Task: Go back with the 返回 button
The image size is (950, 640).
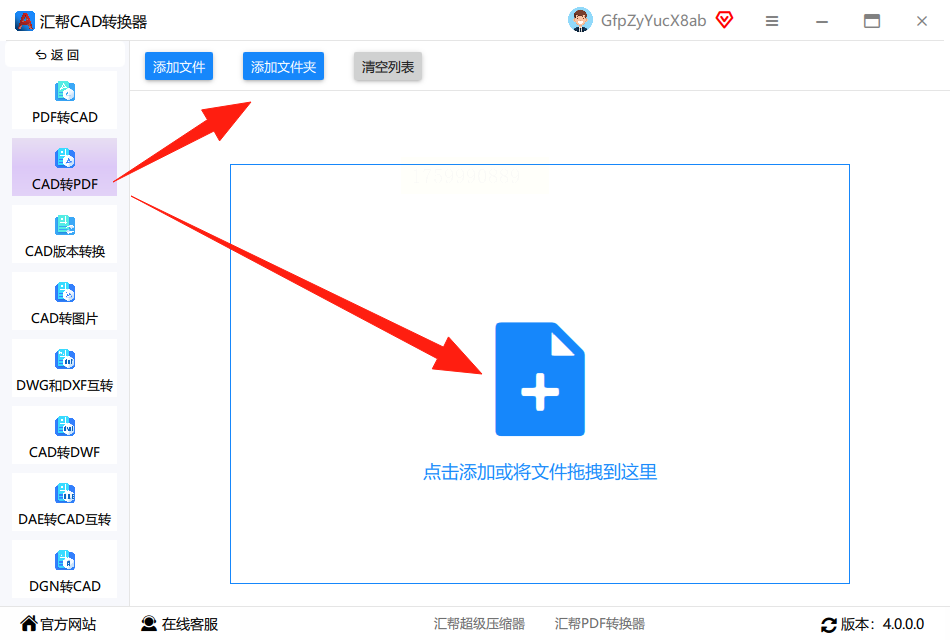Action: [x=65, y=55]
